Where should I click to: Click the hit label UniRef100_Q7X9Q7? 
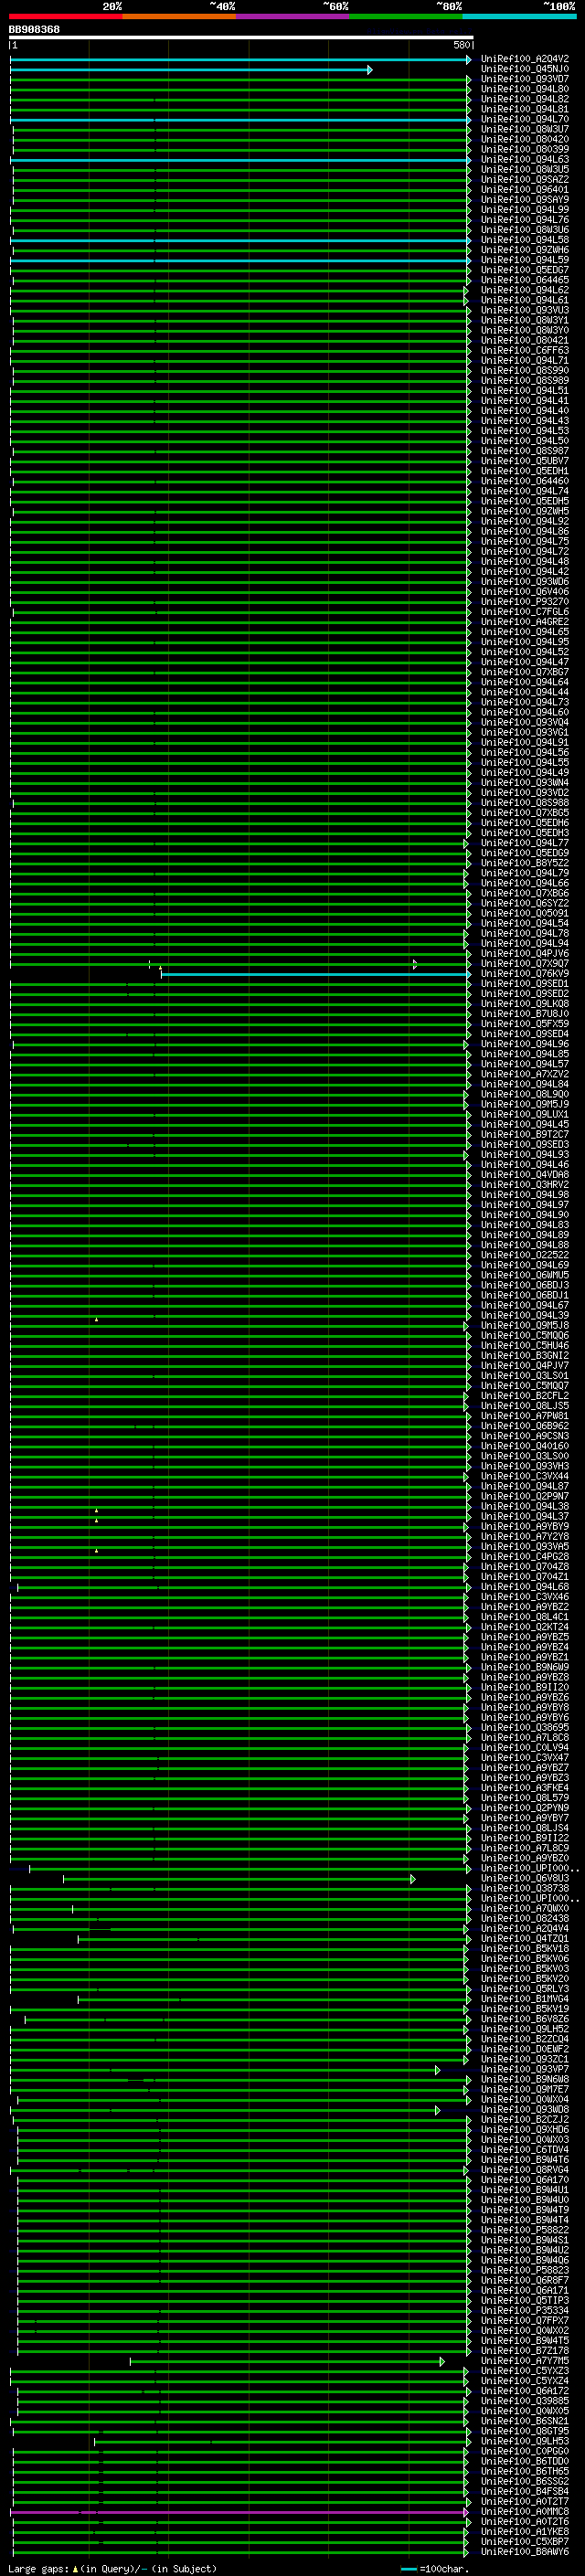(525, 964)
